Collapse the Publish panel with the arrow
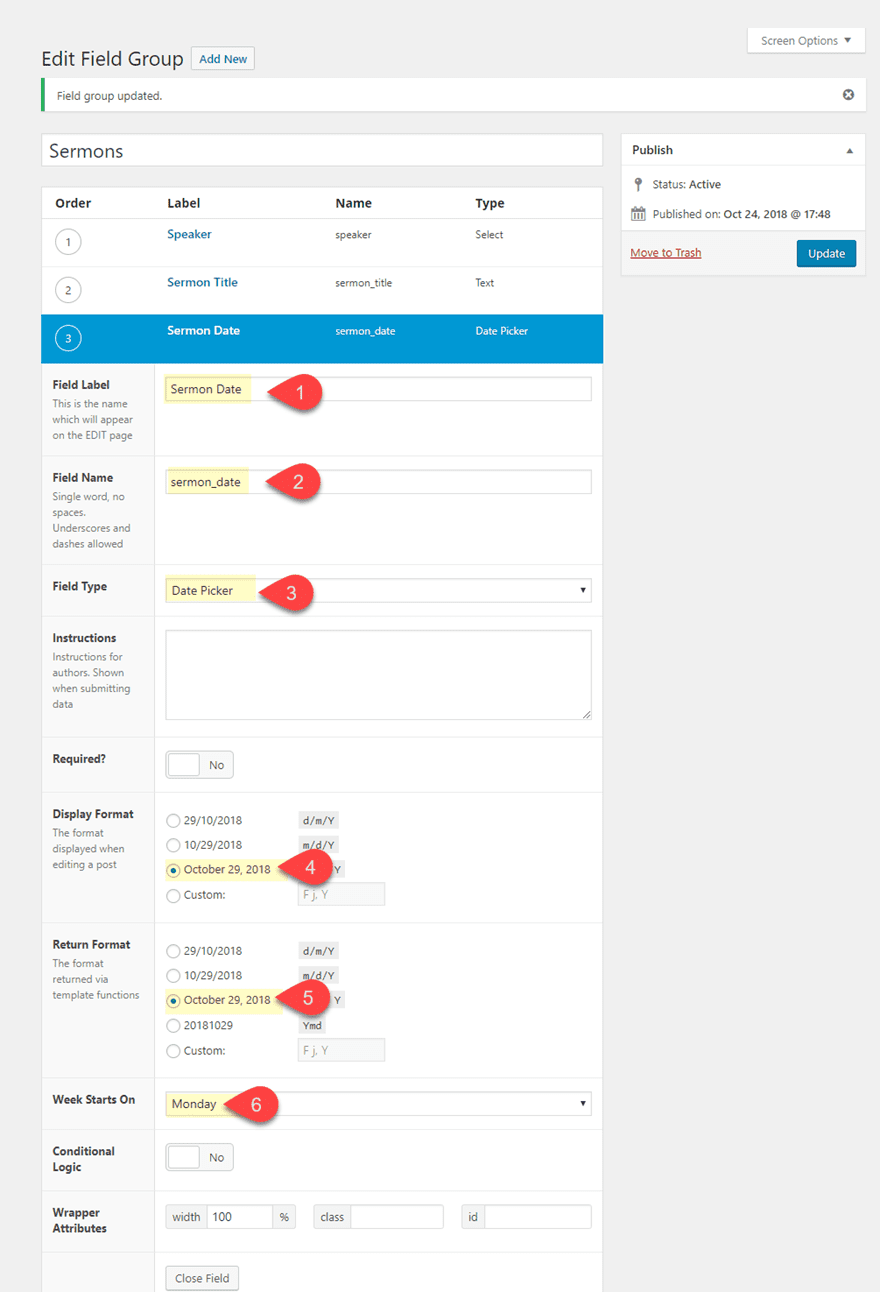 point(849,150)
